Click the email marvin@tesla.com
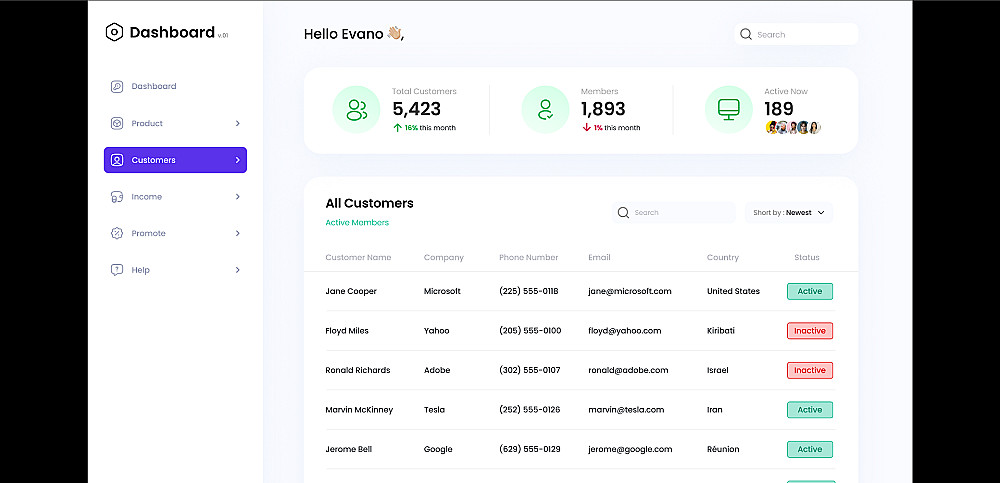Screen dimensions: 1000x483 (626, 410)
